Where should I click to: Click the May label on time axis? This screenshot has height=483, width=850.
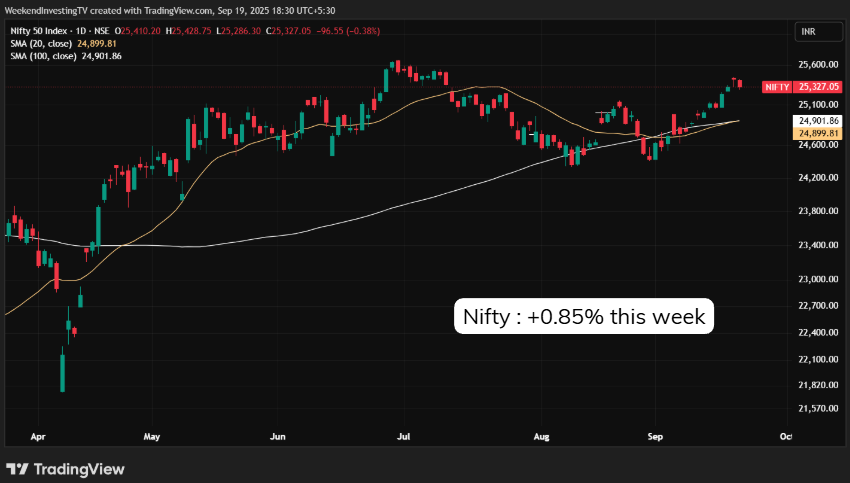coord(152,436)
